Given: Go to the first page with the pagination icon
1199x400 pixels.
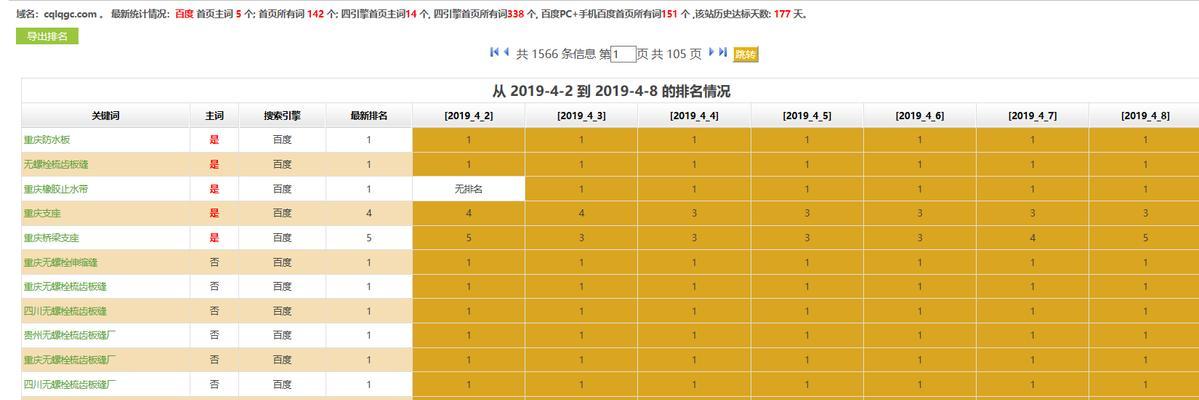Looking at the screenshot, I should click(494, 52).
